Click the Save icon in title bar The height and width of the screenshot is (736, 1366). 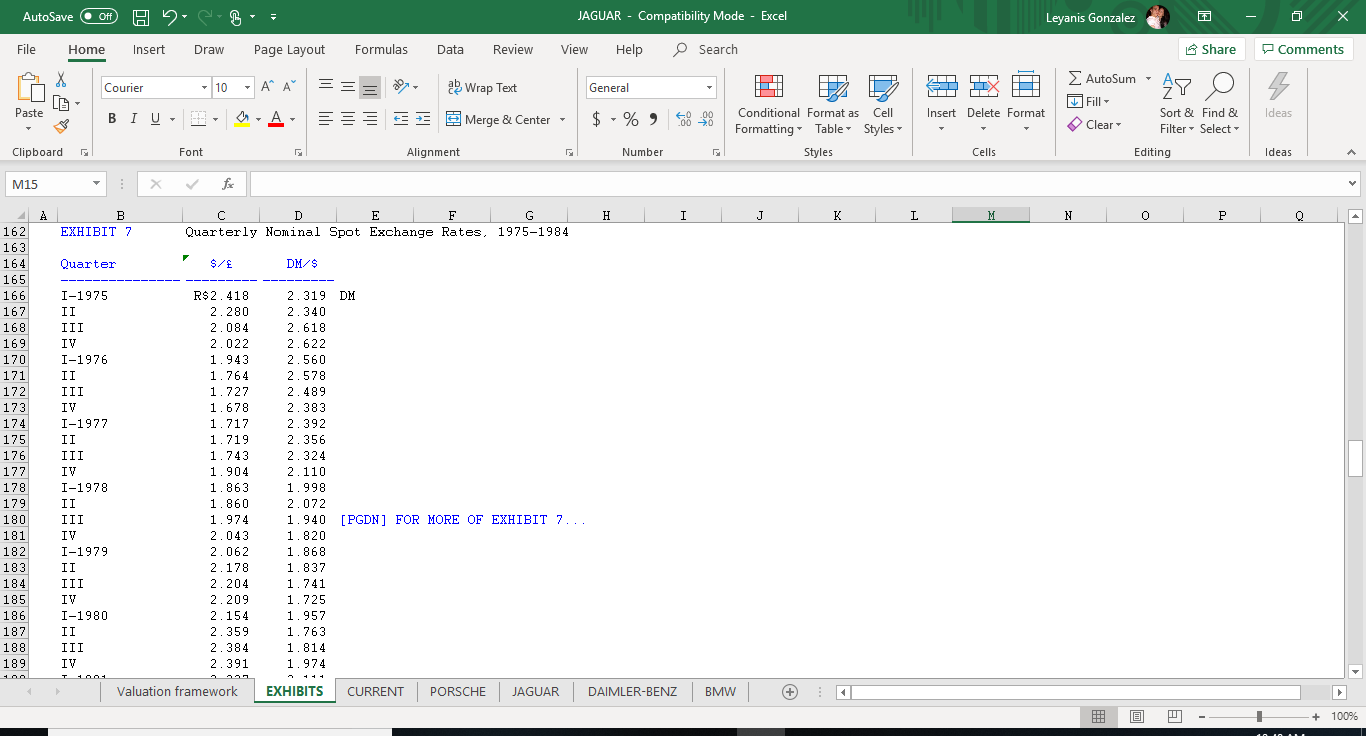(x=141, y=16)
